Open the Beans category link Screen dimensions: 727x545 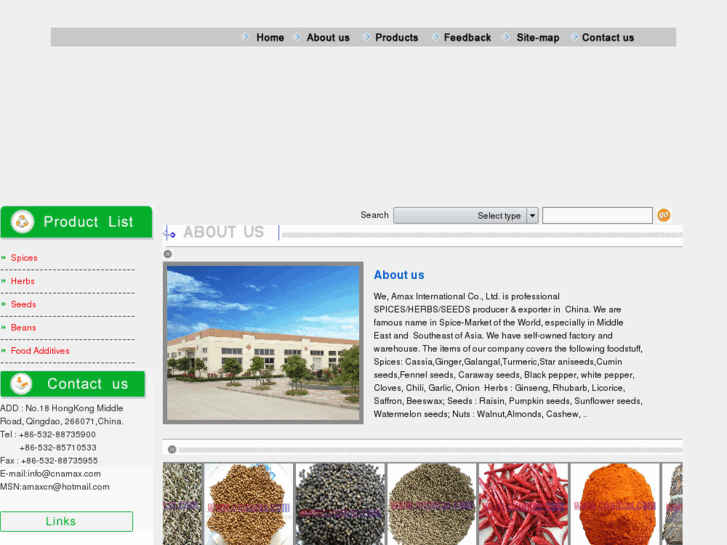[x=24, y=327]
